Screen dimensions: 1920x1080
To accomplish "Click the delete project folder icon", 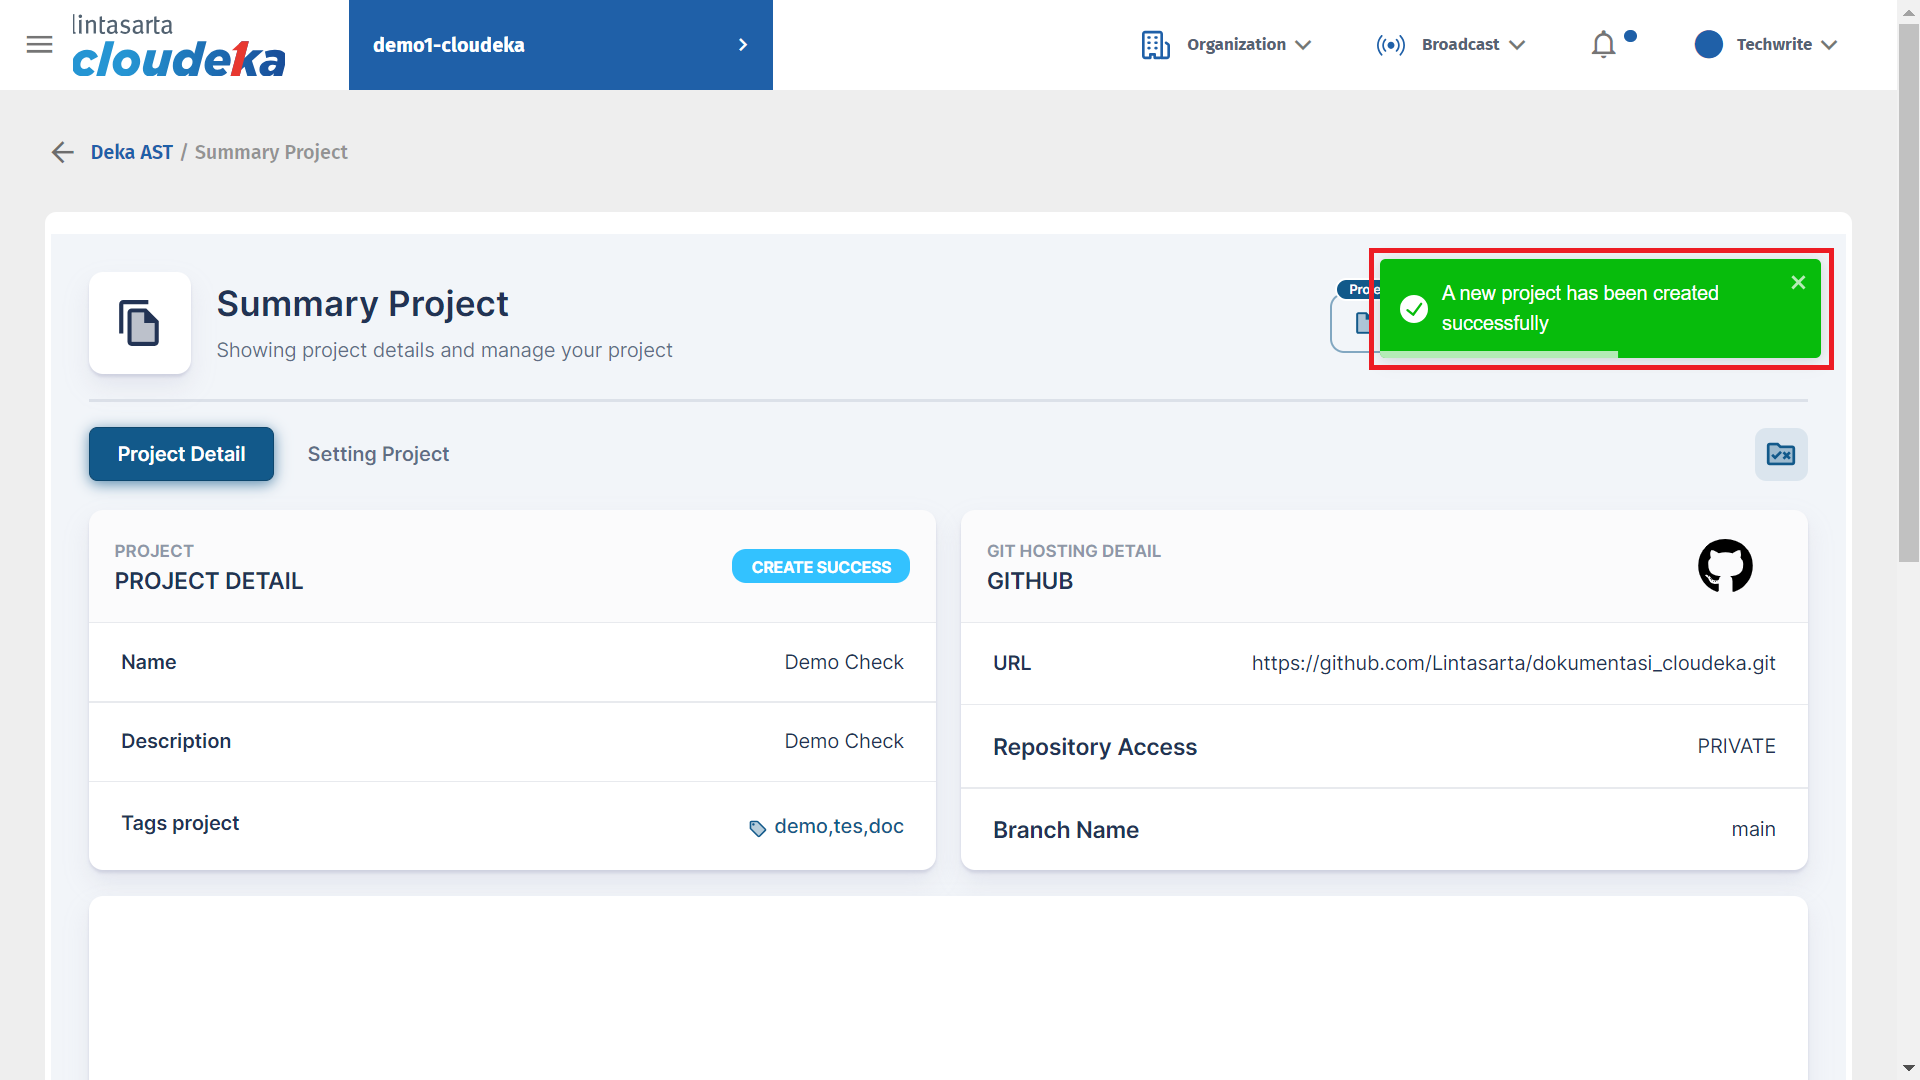I will [1781, 455].
